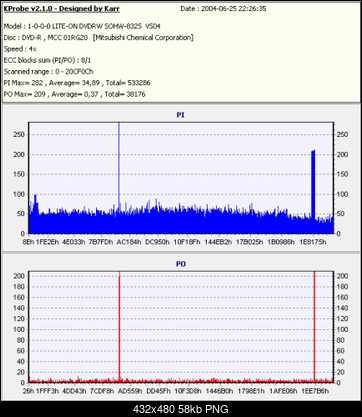The image size is (362, 417).
Task: Click the DD45Fh label on PO axis
Action: [x=159, y=391]
